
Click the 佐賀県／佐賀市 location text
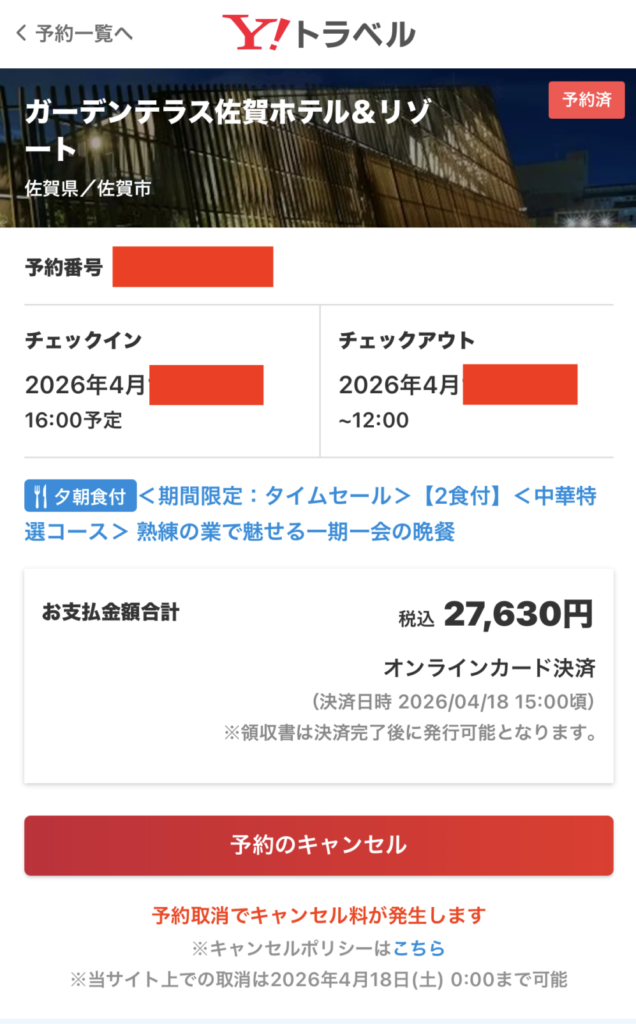[x=88, y=187]
